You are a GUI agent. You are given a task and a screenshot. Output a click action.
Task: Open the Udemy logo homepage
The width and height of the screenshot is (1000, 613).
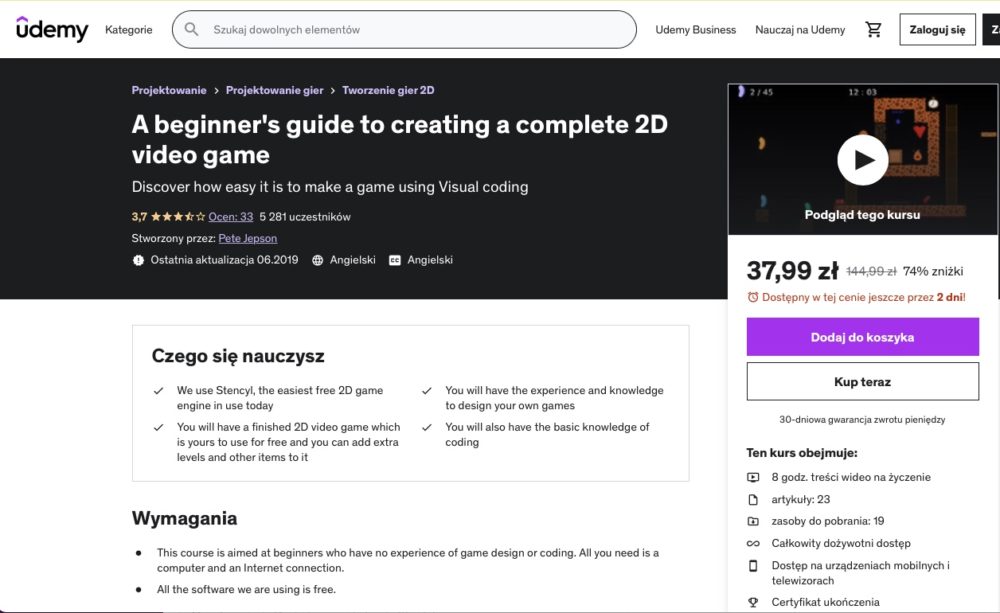[52, 29]
